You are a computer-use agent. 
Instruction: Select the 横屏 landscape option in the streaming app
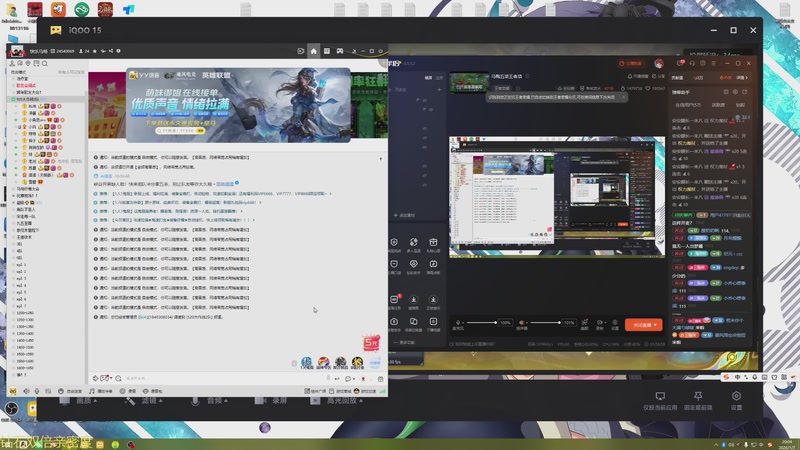[x=429, y=78]
